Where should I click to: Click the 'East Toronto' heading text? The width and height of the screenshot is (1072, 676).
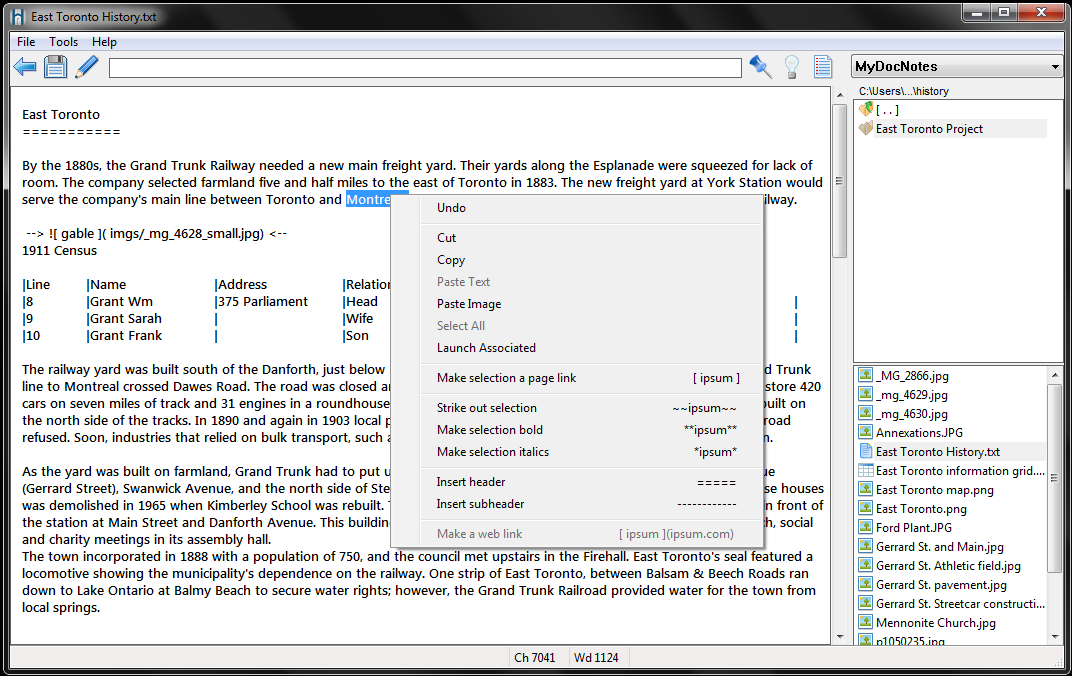(x=61, y=115)
